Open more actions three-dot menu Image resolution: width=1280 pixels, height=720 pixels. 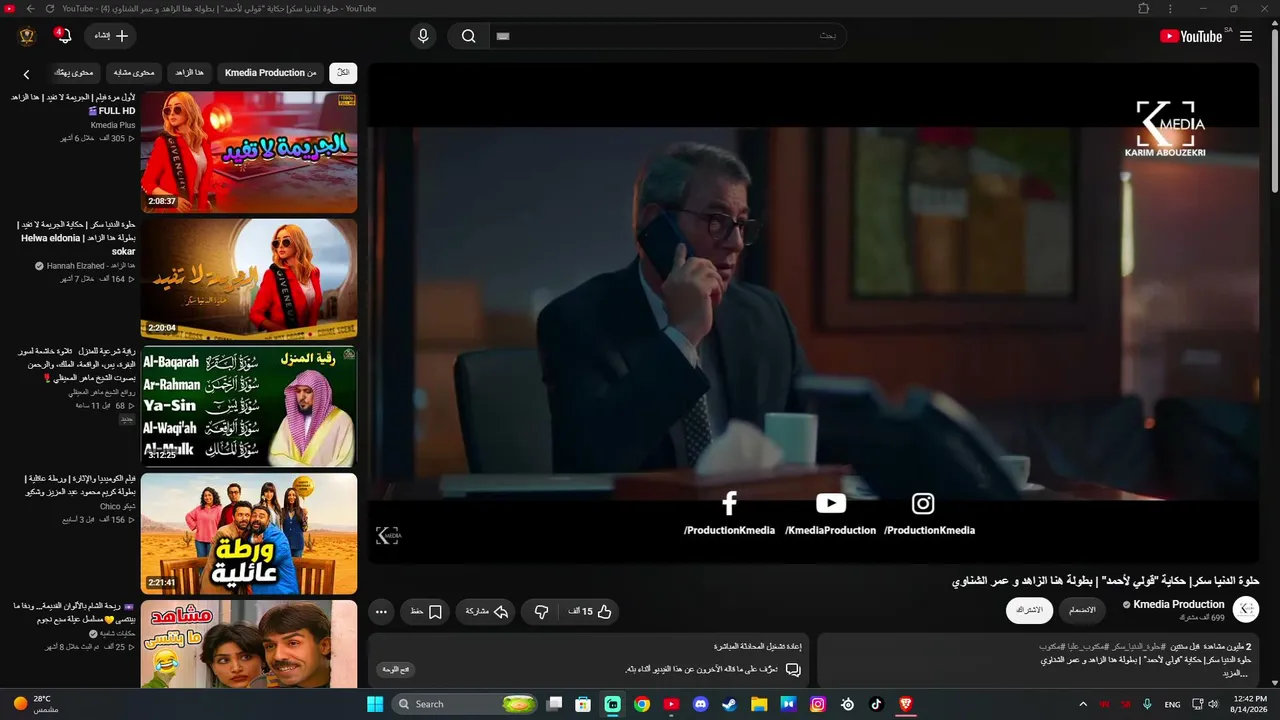pyautogui.click(x=381, y=612)
